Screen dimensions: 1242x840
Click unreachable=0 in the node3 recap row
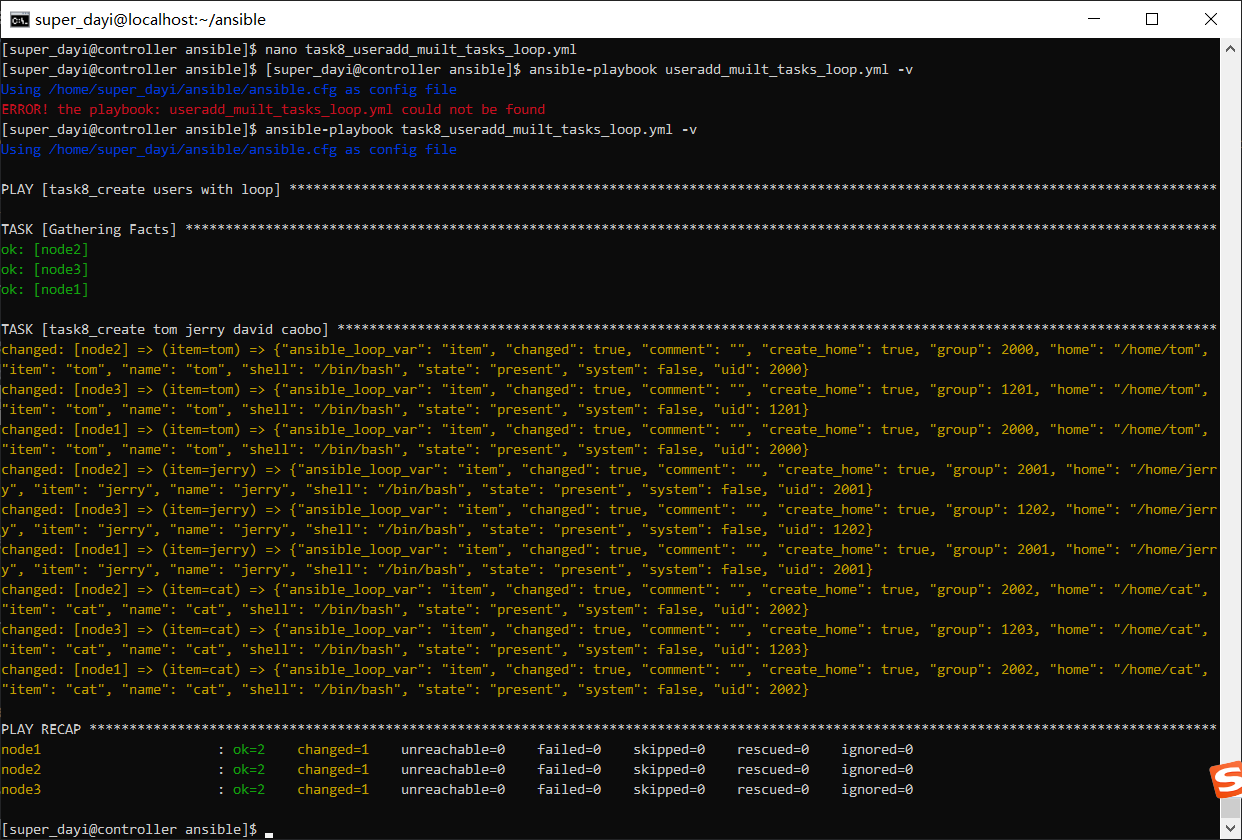click(x=453, y=789)
